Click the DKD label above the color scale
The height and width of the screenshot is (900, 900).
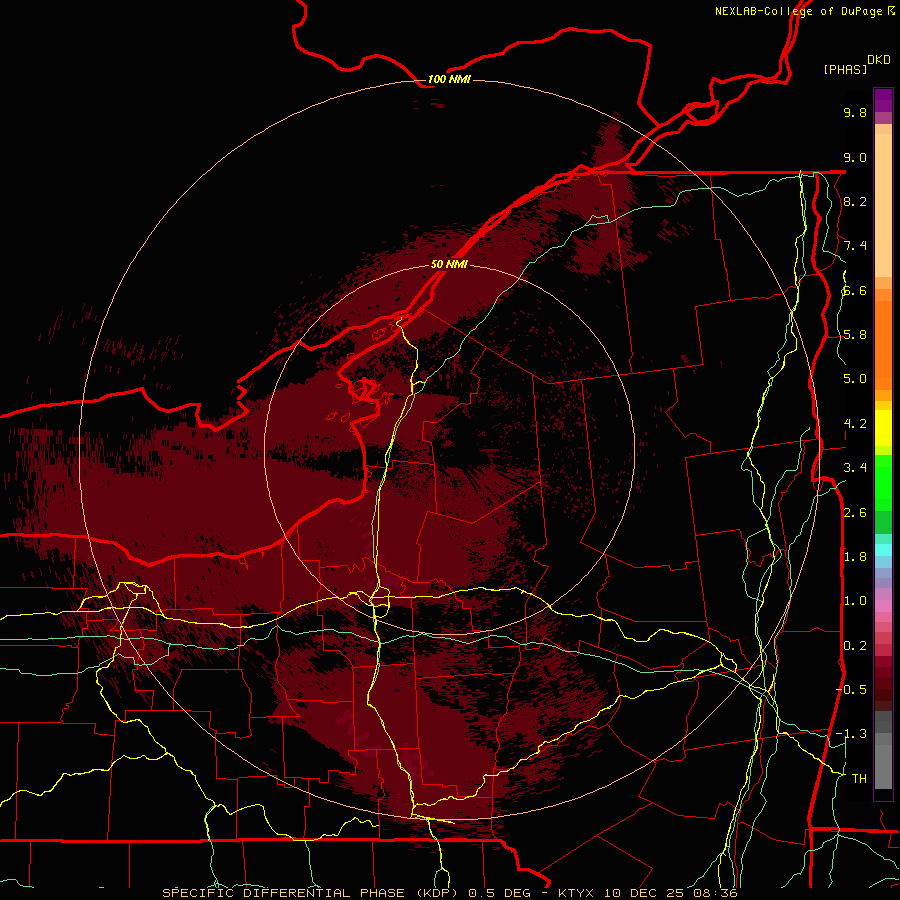879,60
